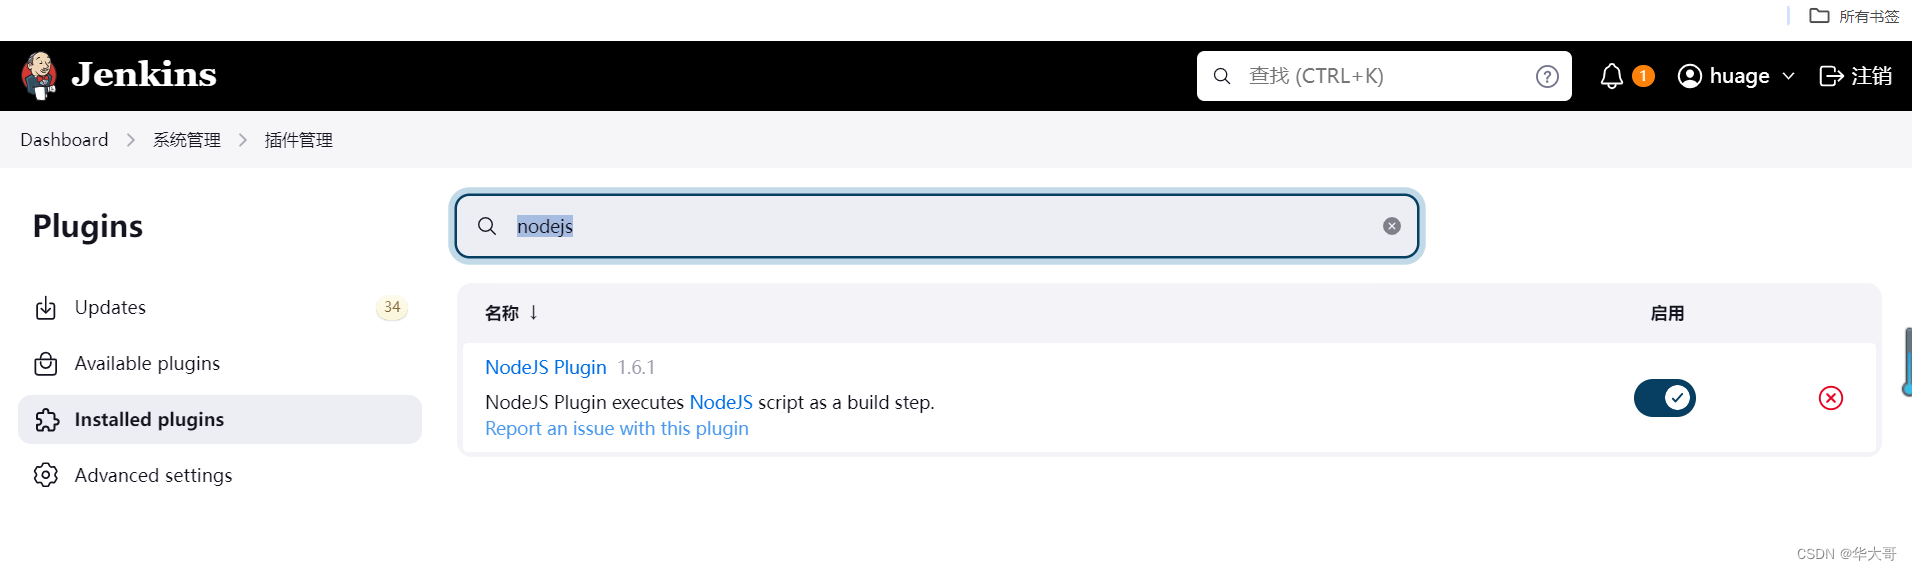Select Installed plugins in sidebar
This screenshot has height=570, width=1912.
pyautogui.click(x=149, y=419)
